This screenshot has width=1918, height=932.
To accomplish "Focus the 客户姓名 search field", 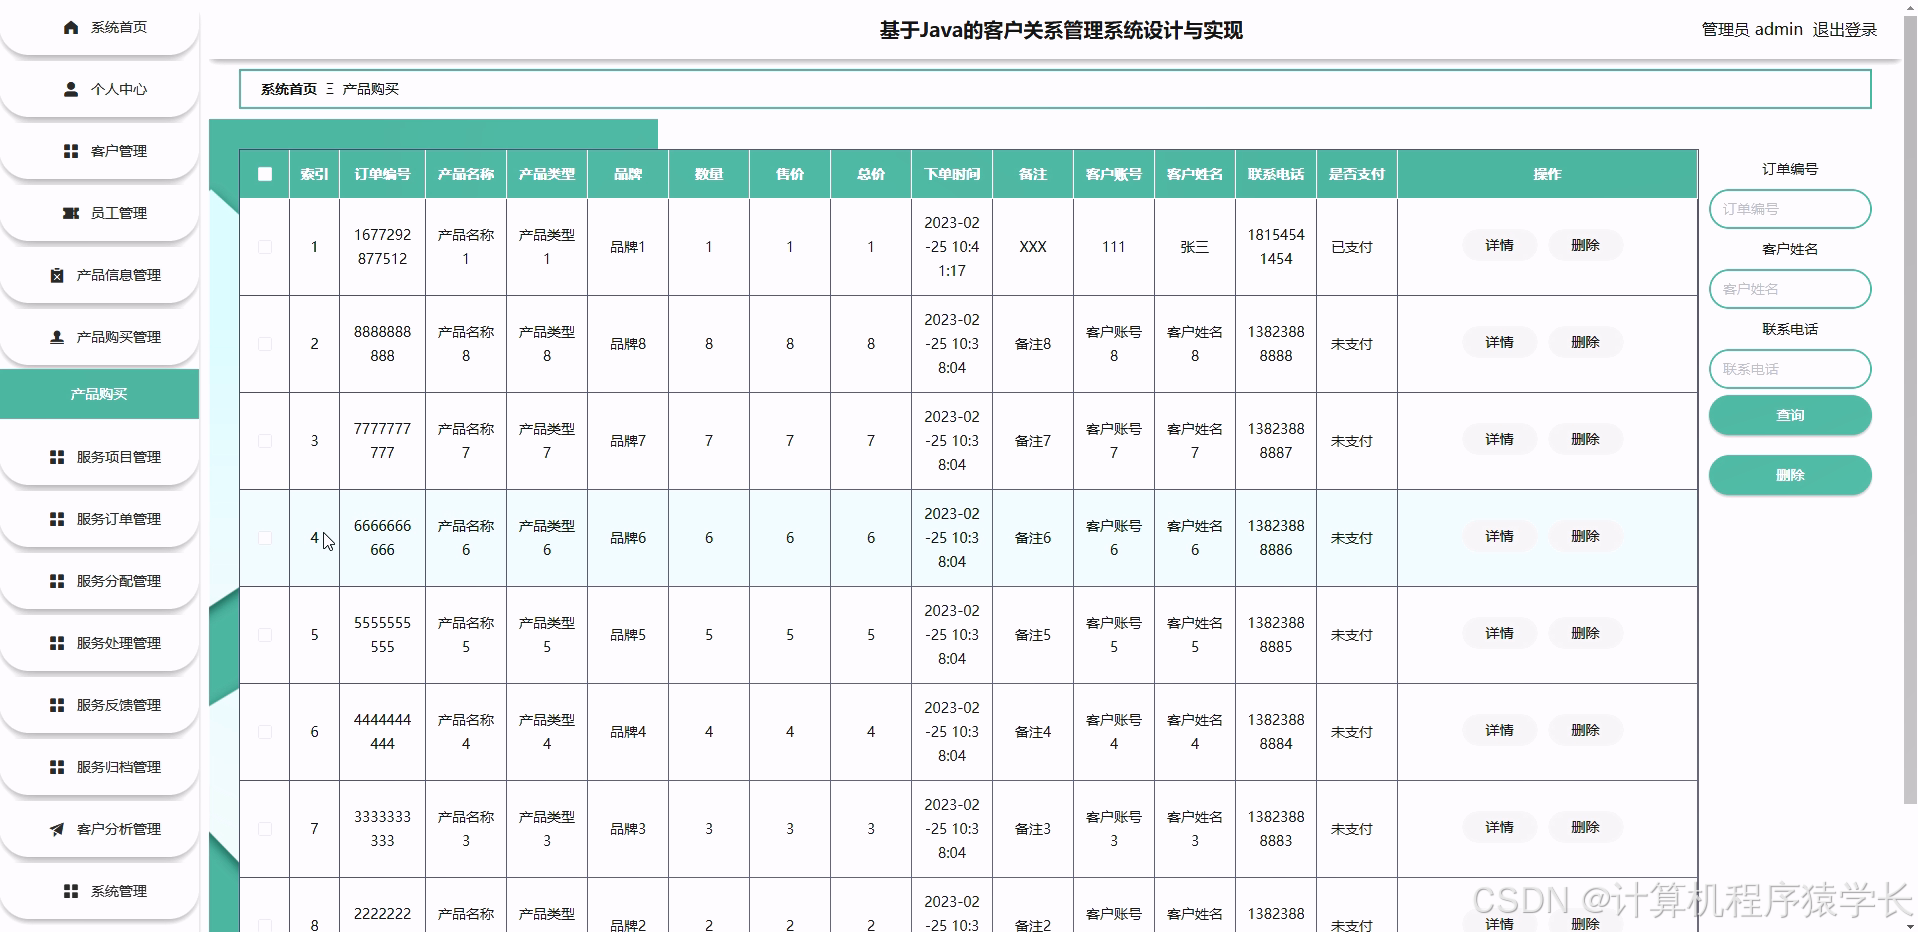I will pos(1790,289).
